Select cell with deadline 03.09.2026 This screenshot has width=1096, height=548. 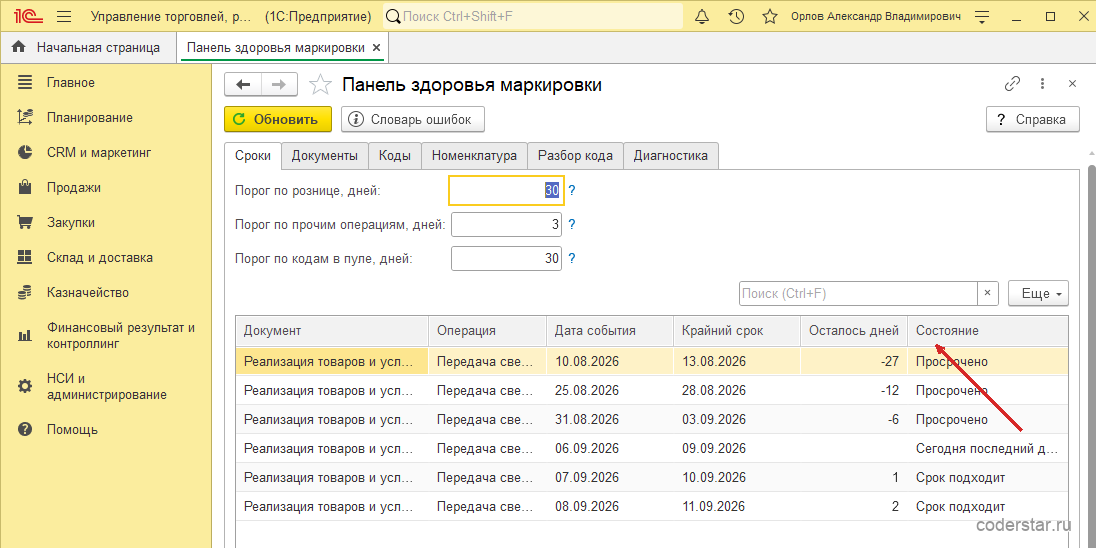point(737,419)
